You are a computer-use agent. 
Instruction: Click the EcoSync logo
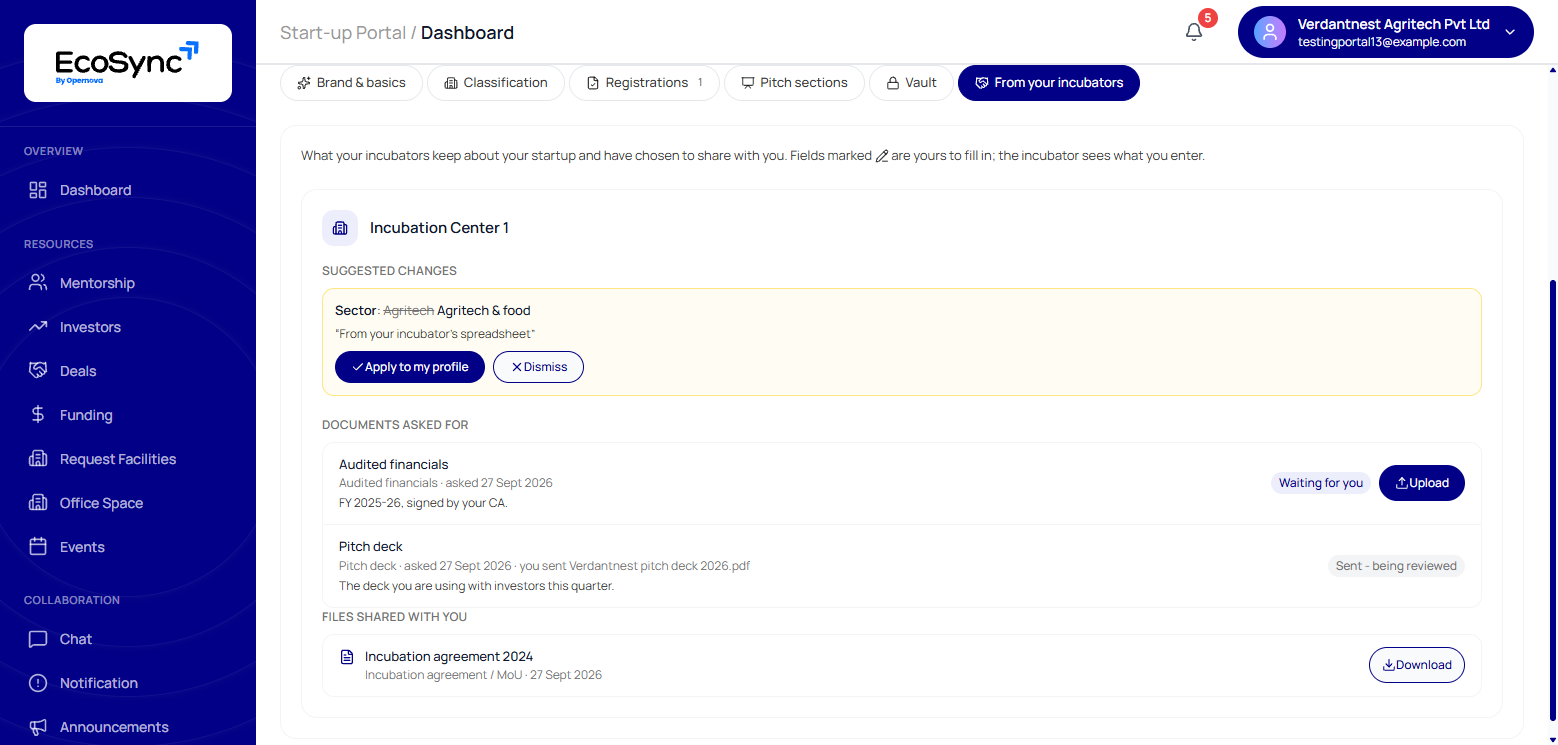tap(128, 63)
